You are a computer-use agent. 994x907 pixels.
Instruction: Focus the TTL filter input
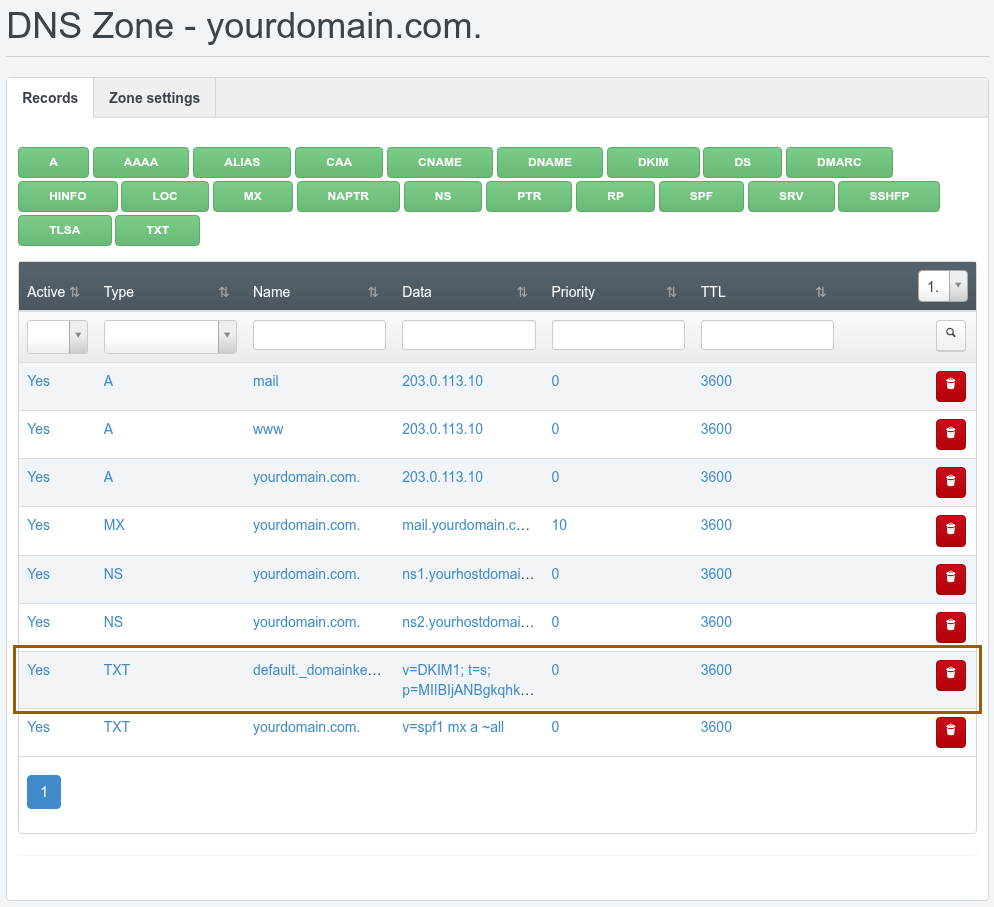pyautogui.click(x=767, y=335)
